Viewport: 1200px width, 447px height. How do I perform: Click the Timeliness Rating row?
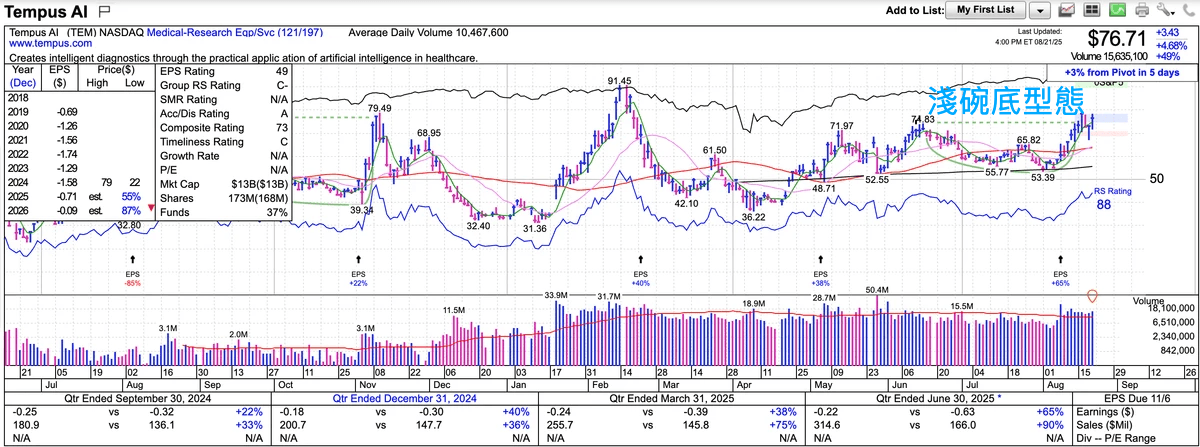[x=226, y=142]
